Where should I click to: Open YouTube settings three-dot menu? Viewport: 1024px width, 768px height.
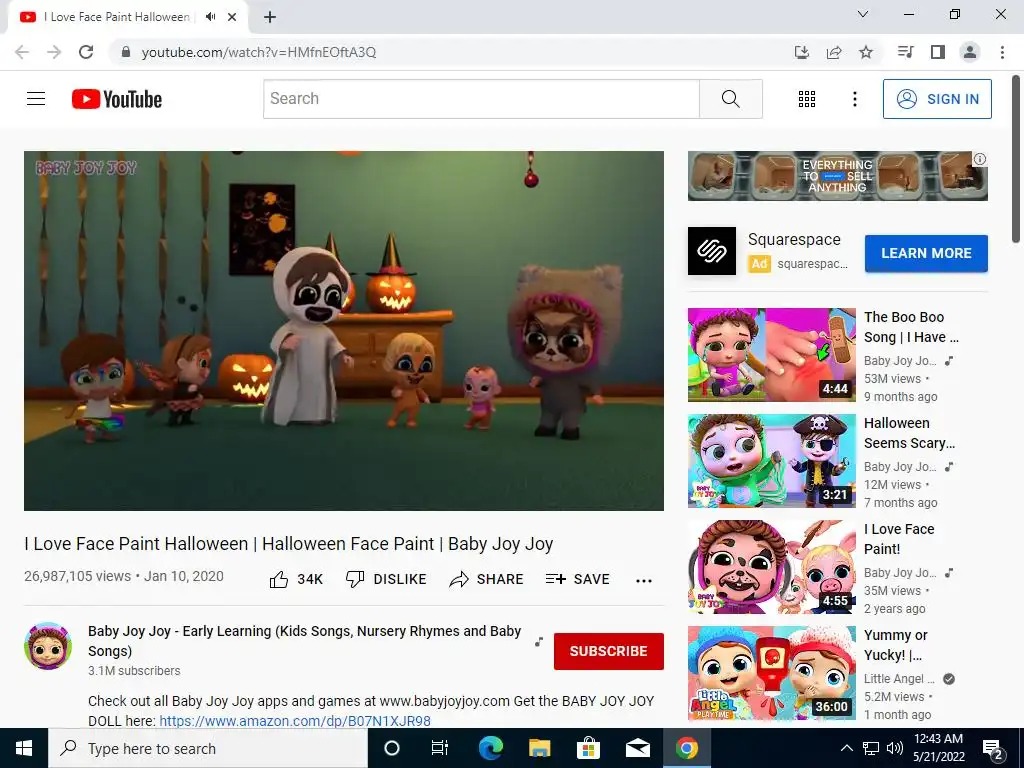[854, 99]
